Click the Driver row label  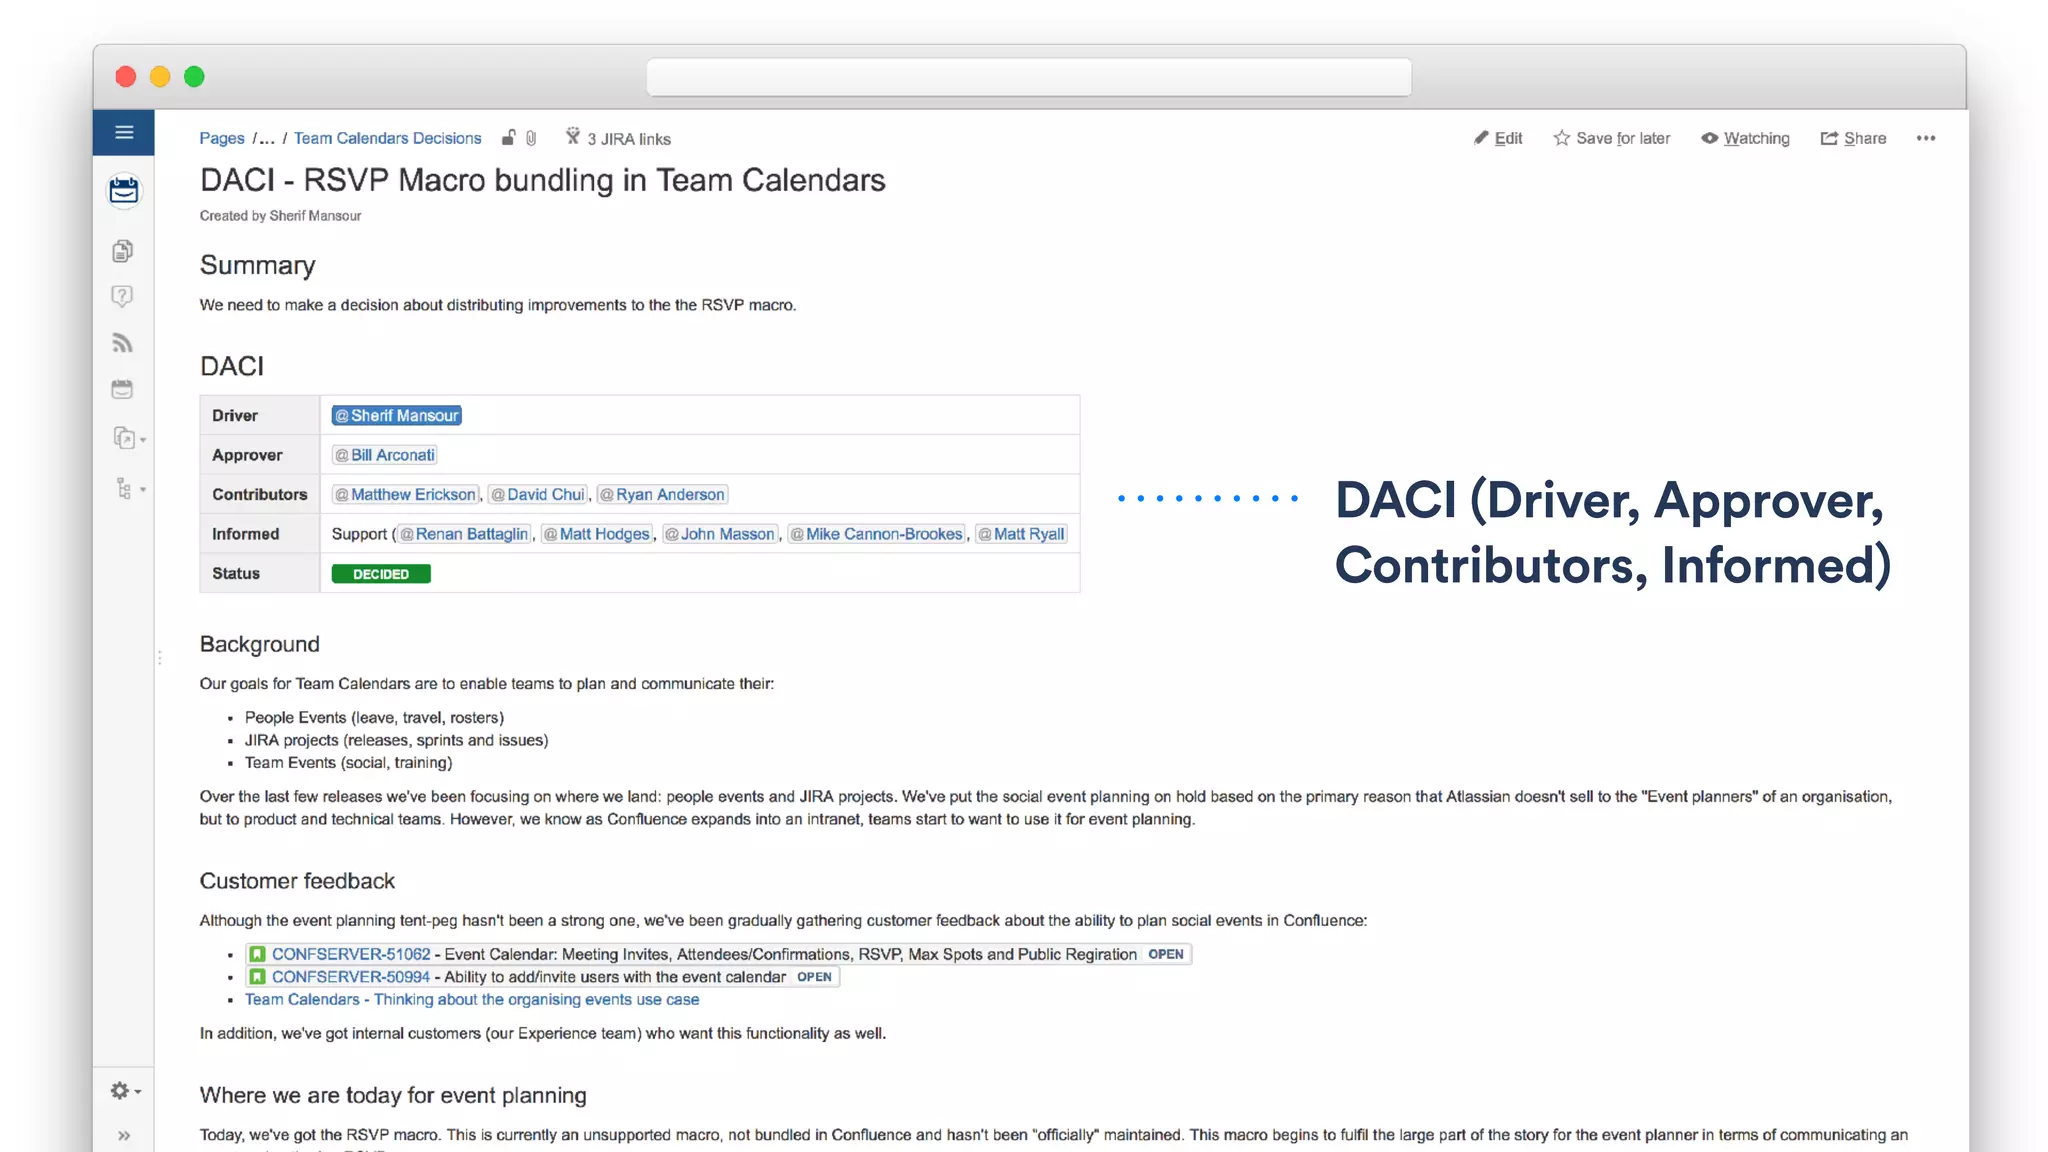click(235, 415)
